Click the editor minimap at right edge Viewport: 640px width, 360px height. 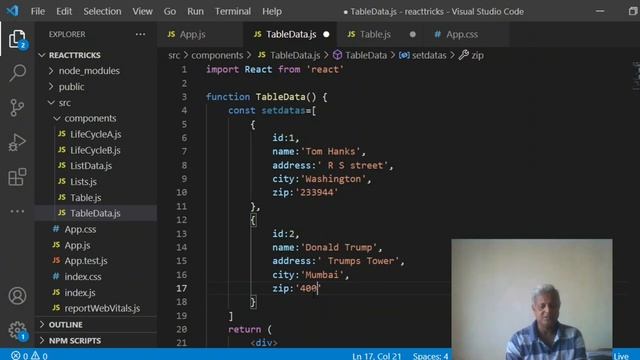pyautogui.click(x=636, y=75)
